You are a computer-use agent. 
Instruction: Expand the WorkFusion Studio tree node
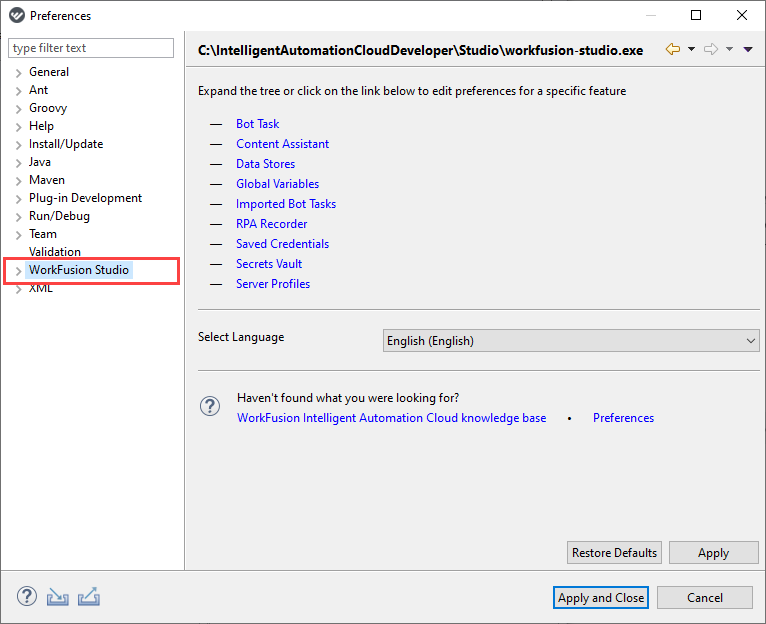[x=19, y=271]
